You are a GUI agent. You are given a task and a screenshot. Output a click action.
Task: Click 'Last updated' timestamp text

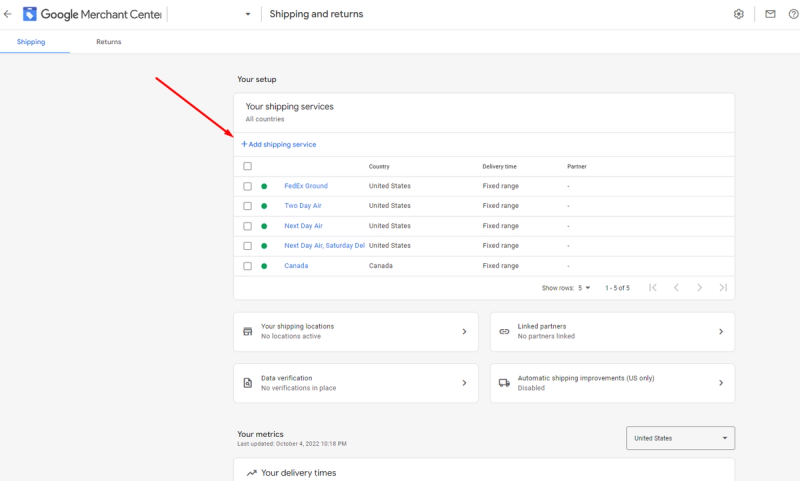pyautogui.click(x=292, y=444)
